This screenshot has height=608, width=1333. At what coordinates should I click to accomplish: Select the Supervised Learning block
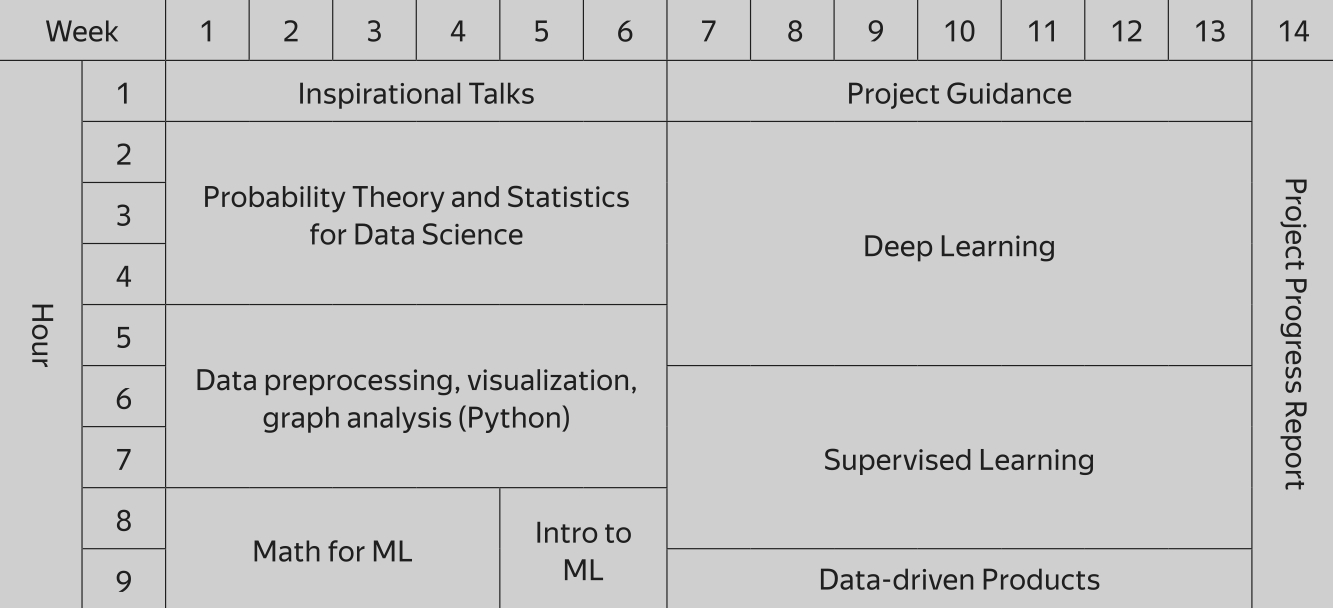point(959,458)
